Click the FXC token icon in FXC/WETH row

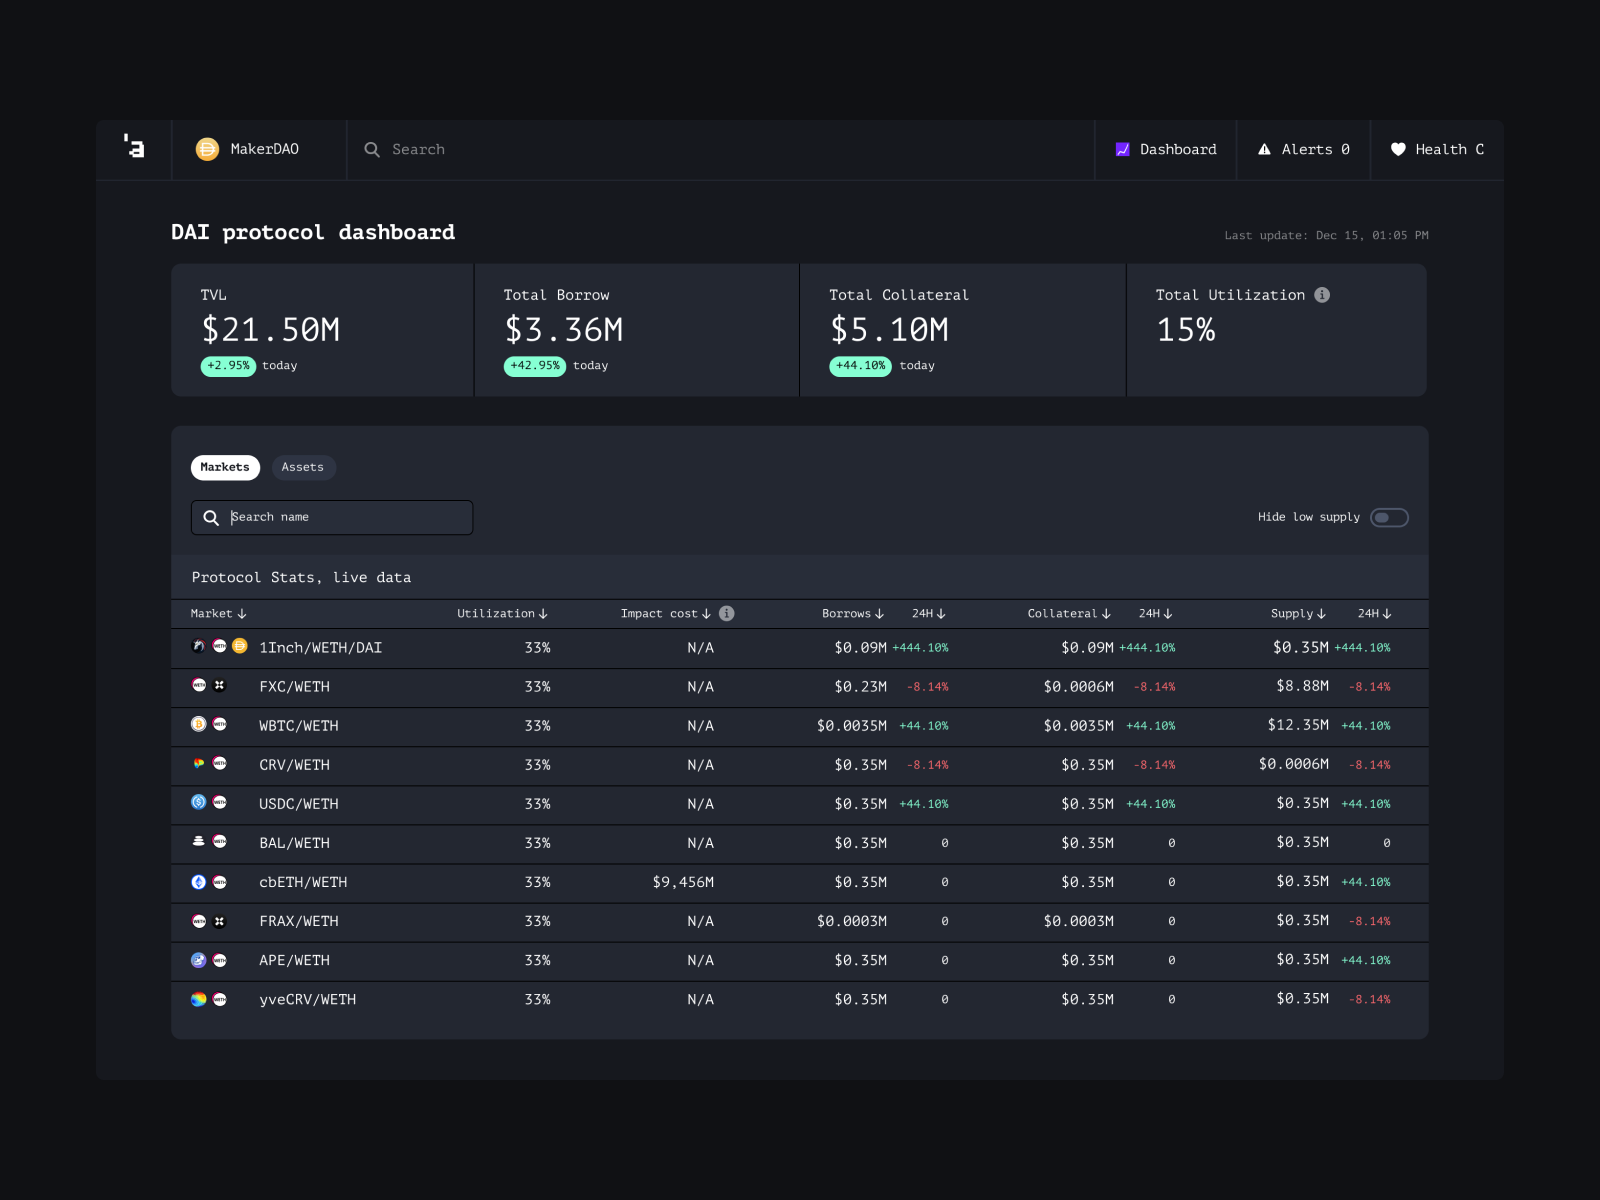(x=219, y=685)
